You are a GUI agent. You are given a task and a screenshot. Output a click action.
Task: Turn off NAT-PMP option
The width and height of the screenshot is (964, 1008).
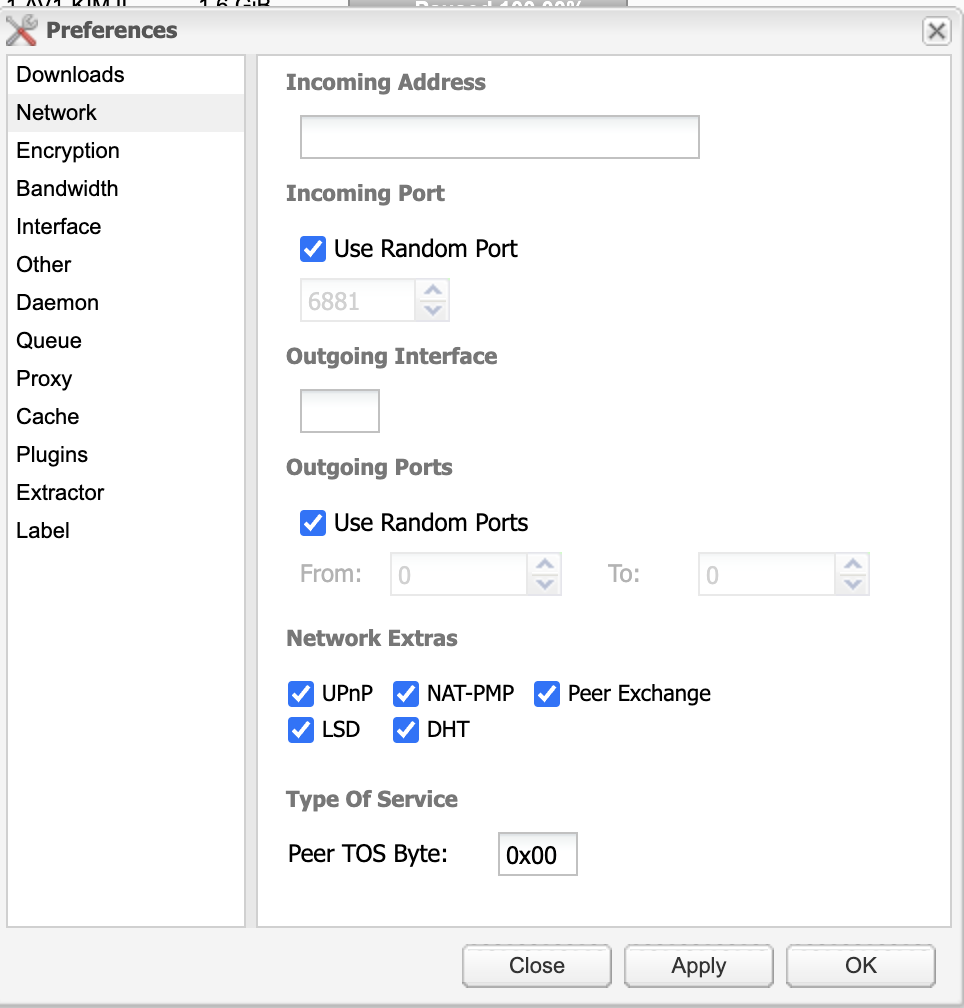(x=406, y=693)
